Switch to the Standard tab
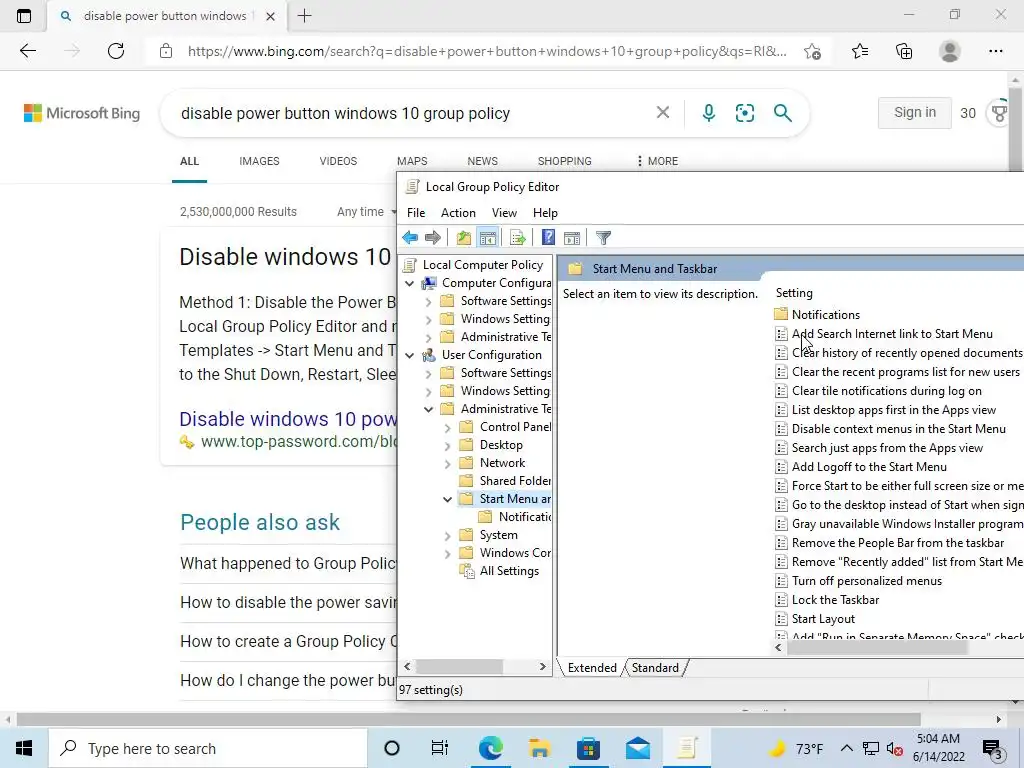This screenshot has width=1024, height=768. (655, 667)
